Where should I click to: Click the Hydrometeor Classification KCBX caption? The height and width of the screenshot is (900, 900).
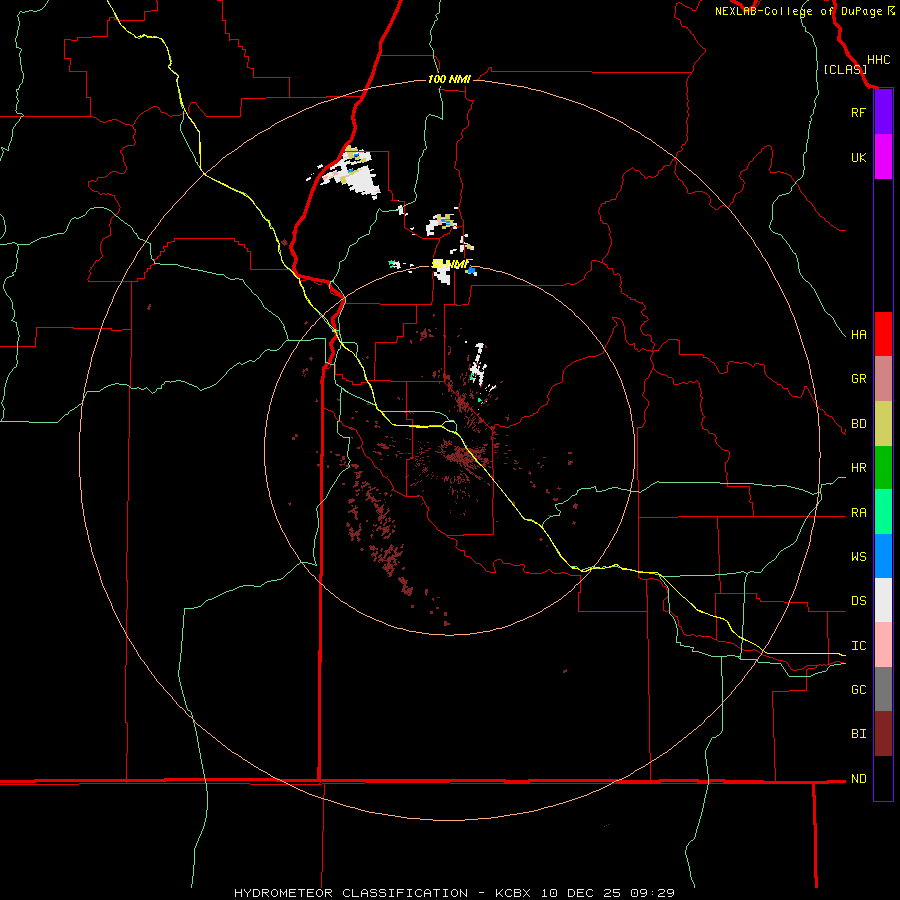454,893
